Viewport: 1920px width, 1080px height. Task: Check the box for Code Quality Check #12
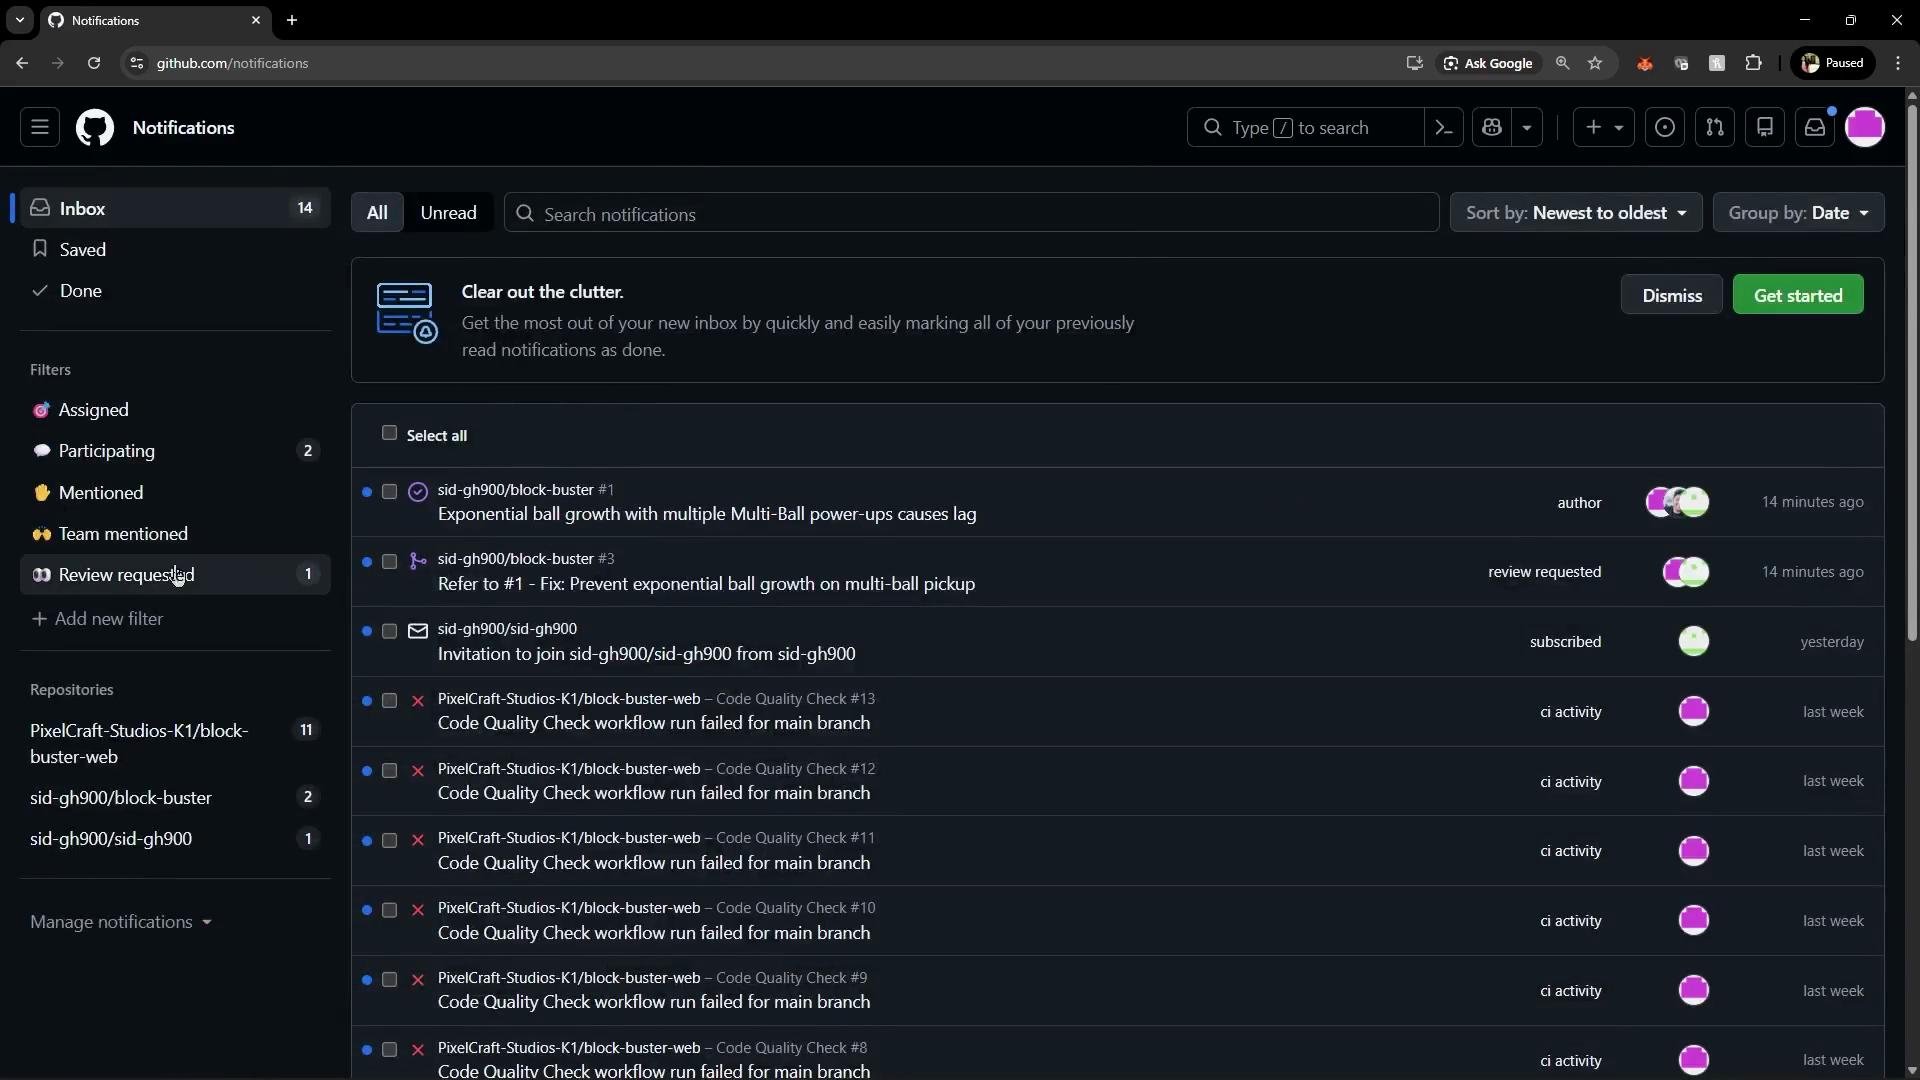(389, 771)
